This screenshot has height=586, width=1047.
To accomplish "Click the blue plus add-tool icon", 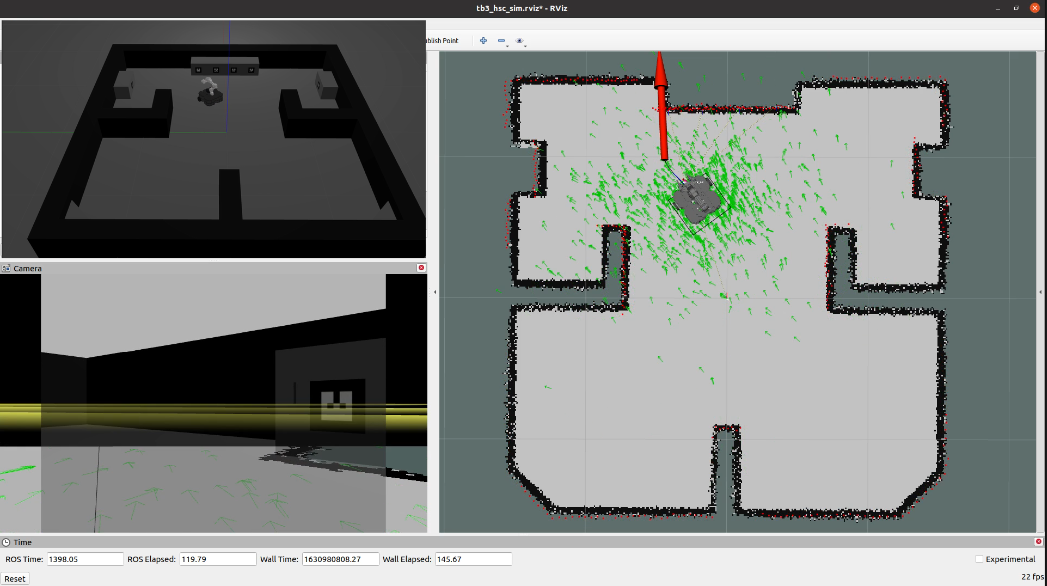I will pos(483,40).
